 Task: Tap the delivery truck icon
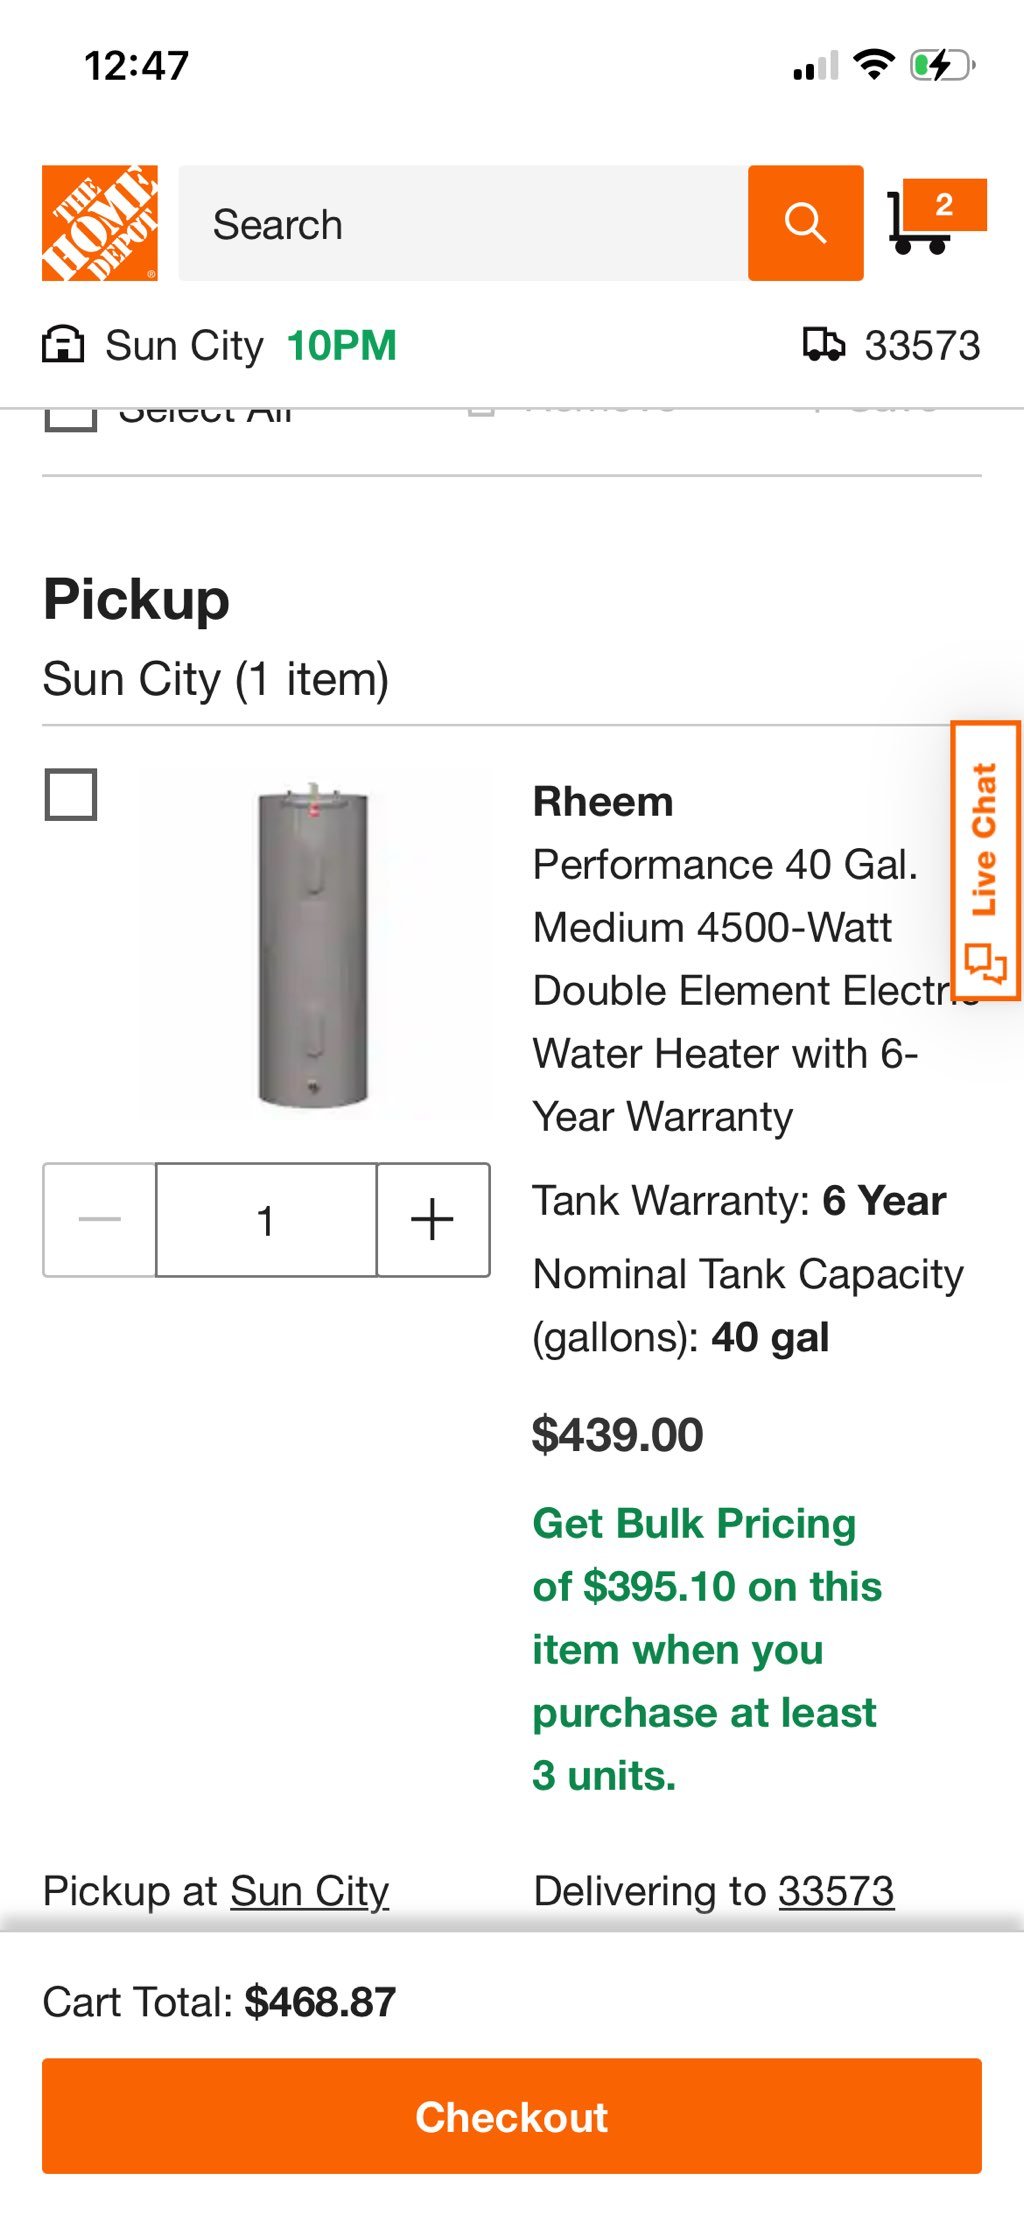coord(823,345)
